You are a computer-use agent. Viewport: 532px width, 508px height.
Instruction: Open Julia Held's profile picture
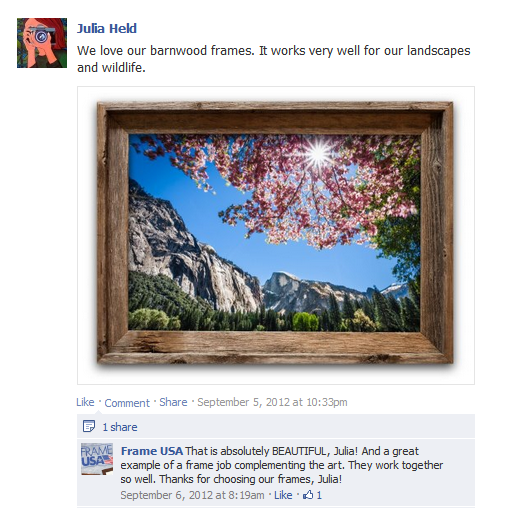tap(42, 43)
